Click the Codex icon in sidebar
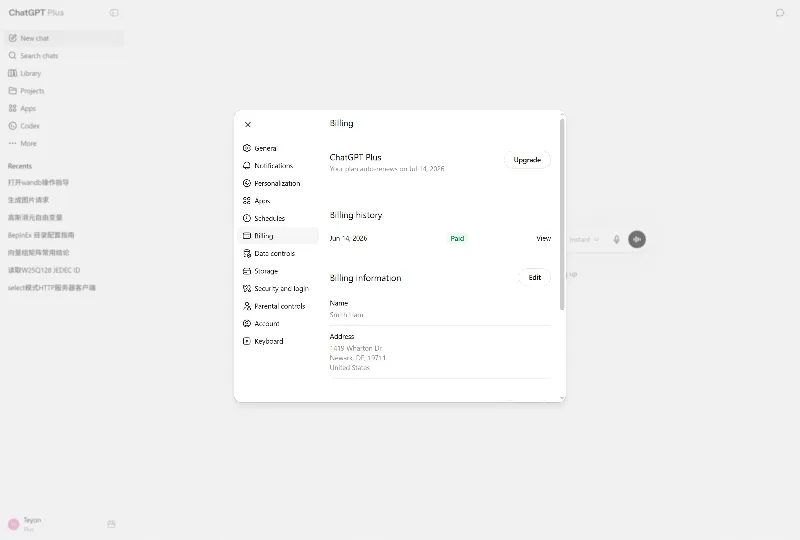 [13, 126]
